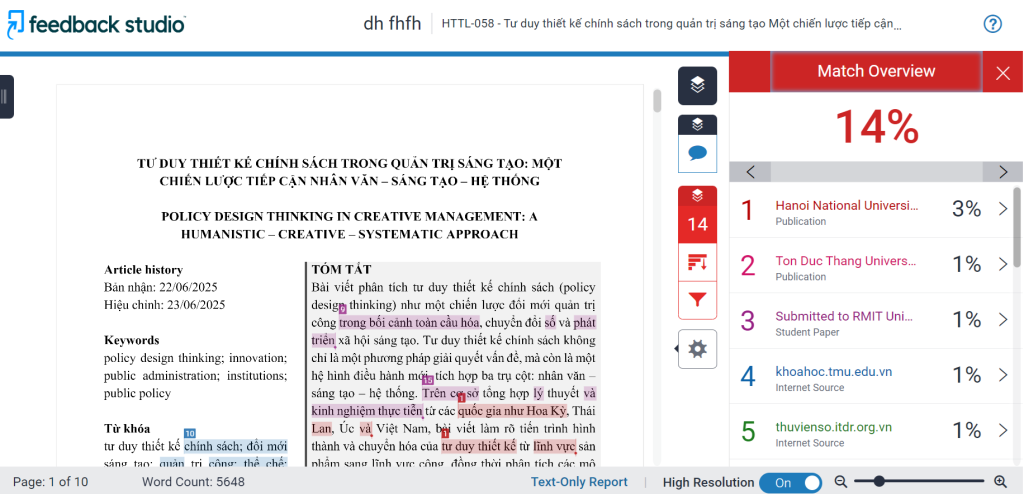Click the TÓM TẮT heading
The height and width of the screenshot is (494, 1024).
pyautogui.click(x=342, y=269)
